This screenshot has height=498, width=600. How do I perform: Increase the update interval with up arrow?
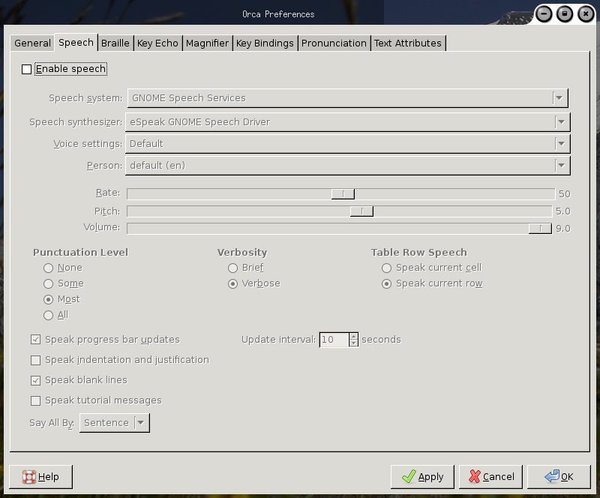tap(354, 336)
